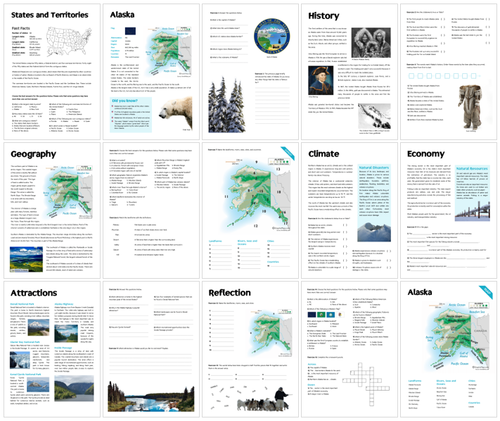Click the US map outline image
This screenshot has height=421, width=500.
(69, 42)
